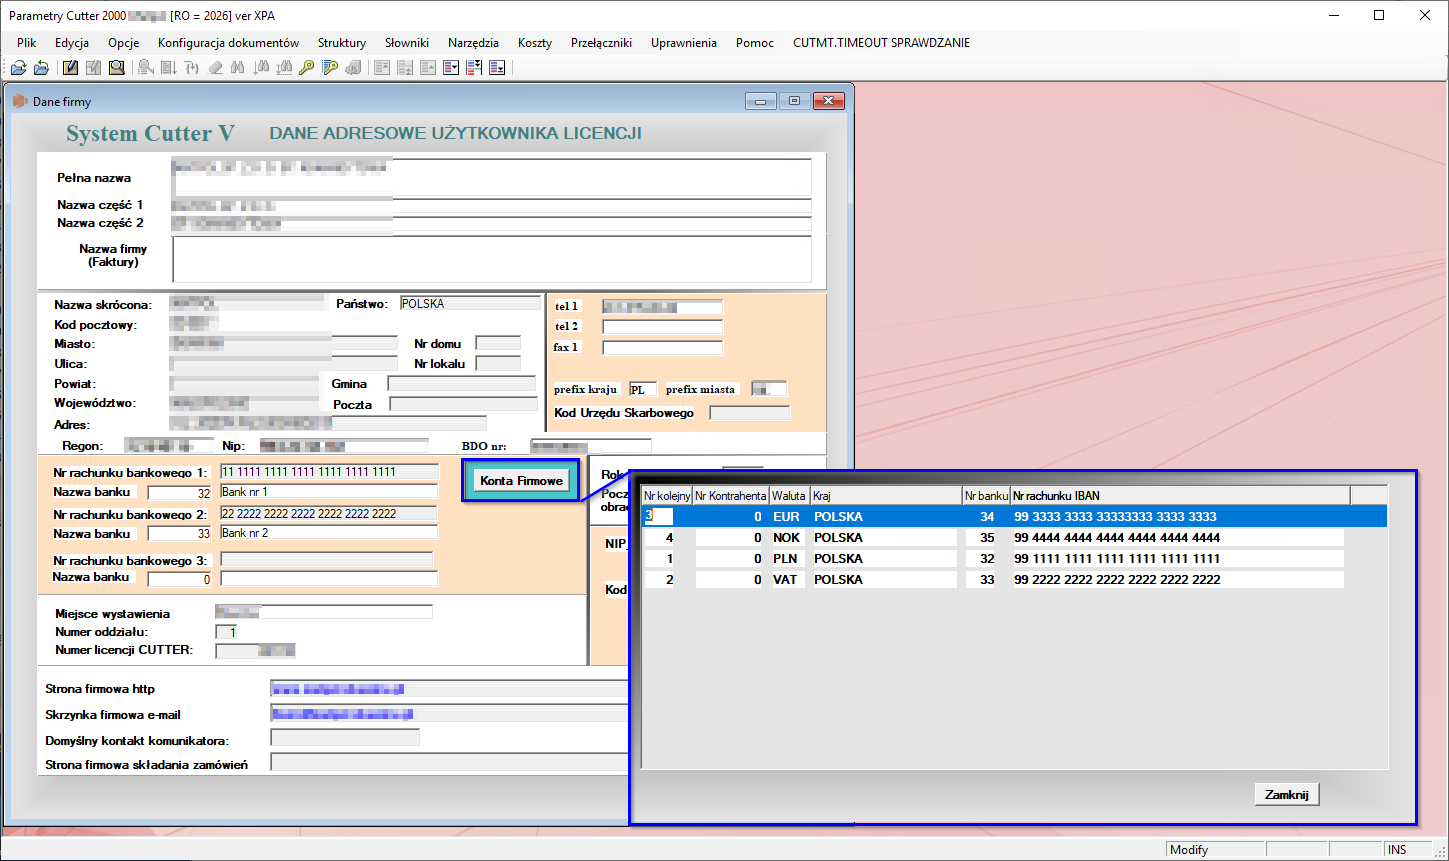Click the notepad-with-pencil edit toolbar icon
This screenshot has width=1449, height=861.
[x=70, y=68]
